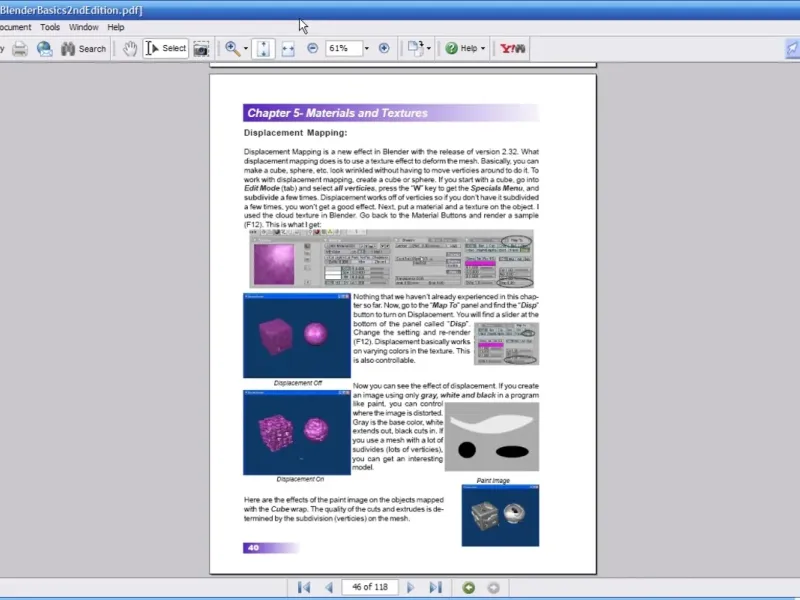The width and height of the screenshot is (800, 600).
Task: Go to the next page
Action: coord(411,587)
